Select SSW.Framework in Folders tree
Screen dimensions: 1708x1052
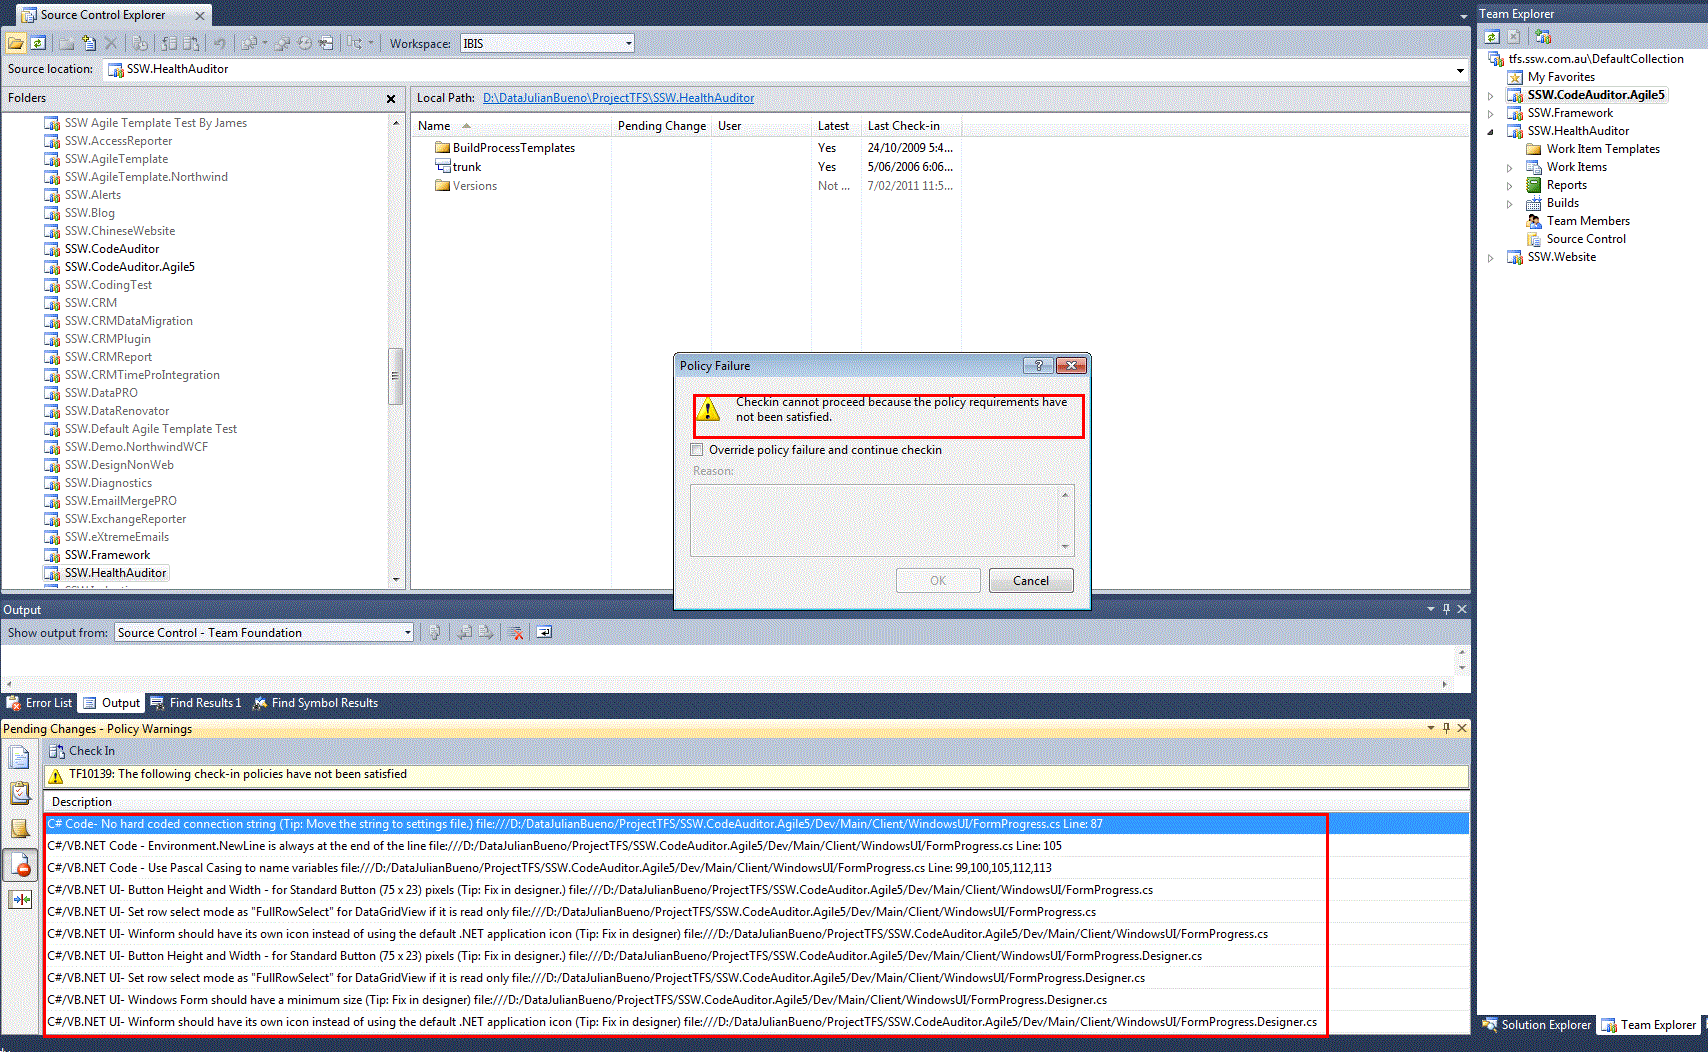pos(107,555)
